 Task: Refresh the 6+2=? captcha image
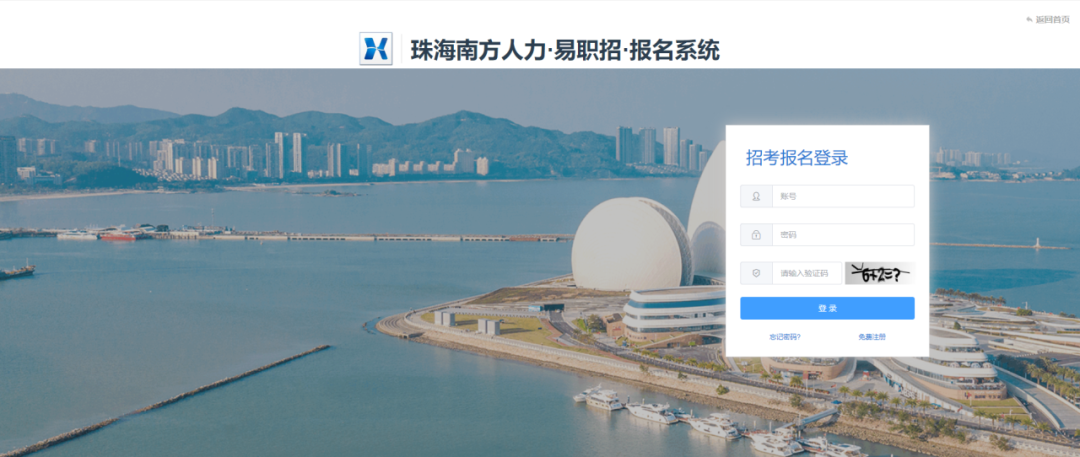point(880,274)
